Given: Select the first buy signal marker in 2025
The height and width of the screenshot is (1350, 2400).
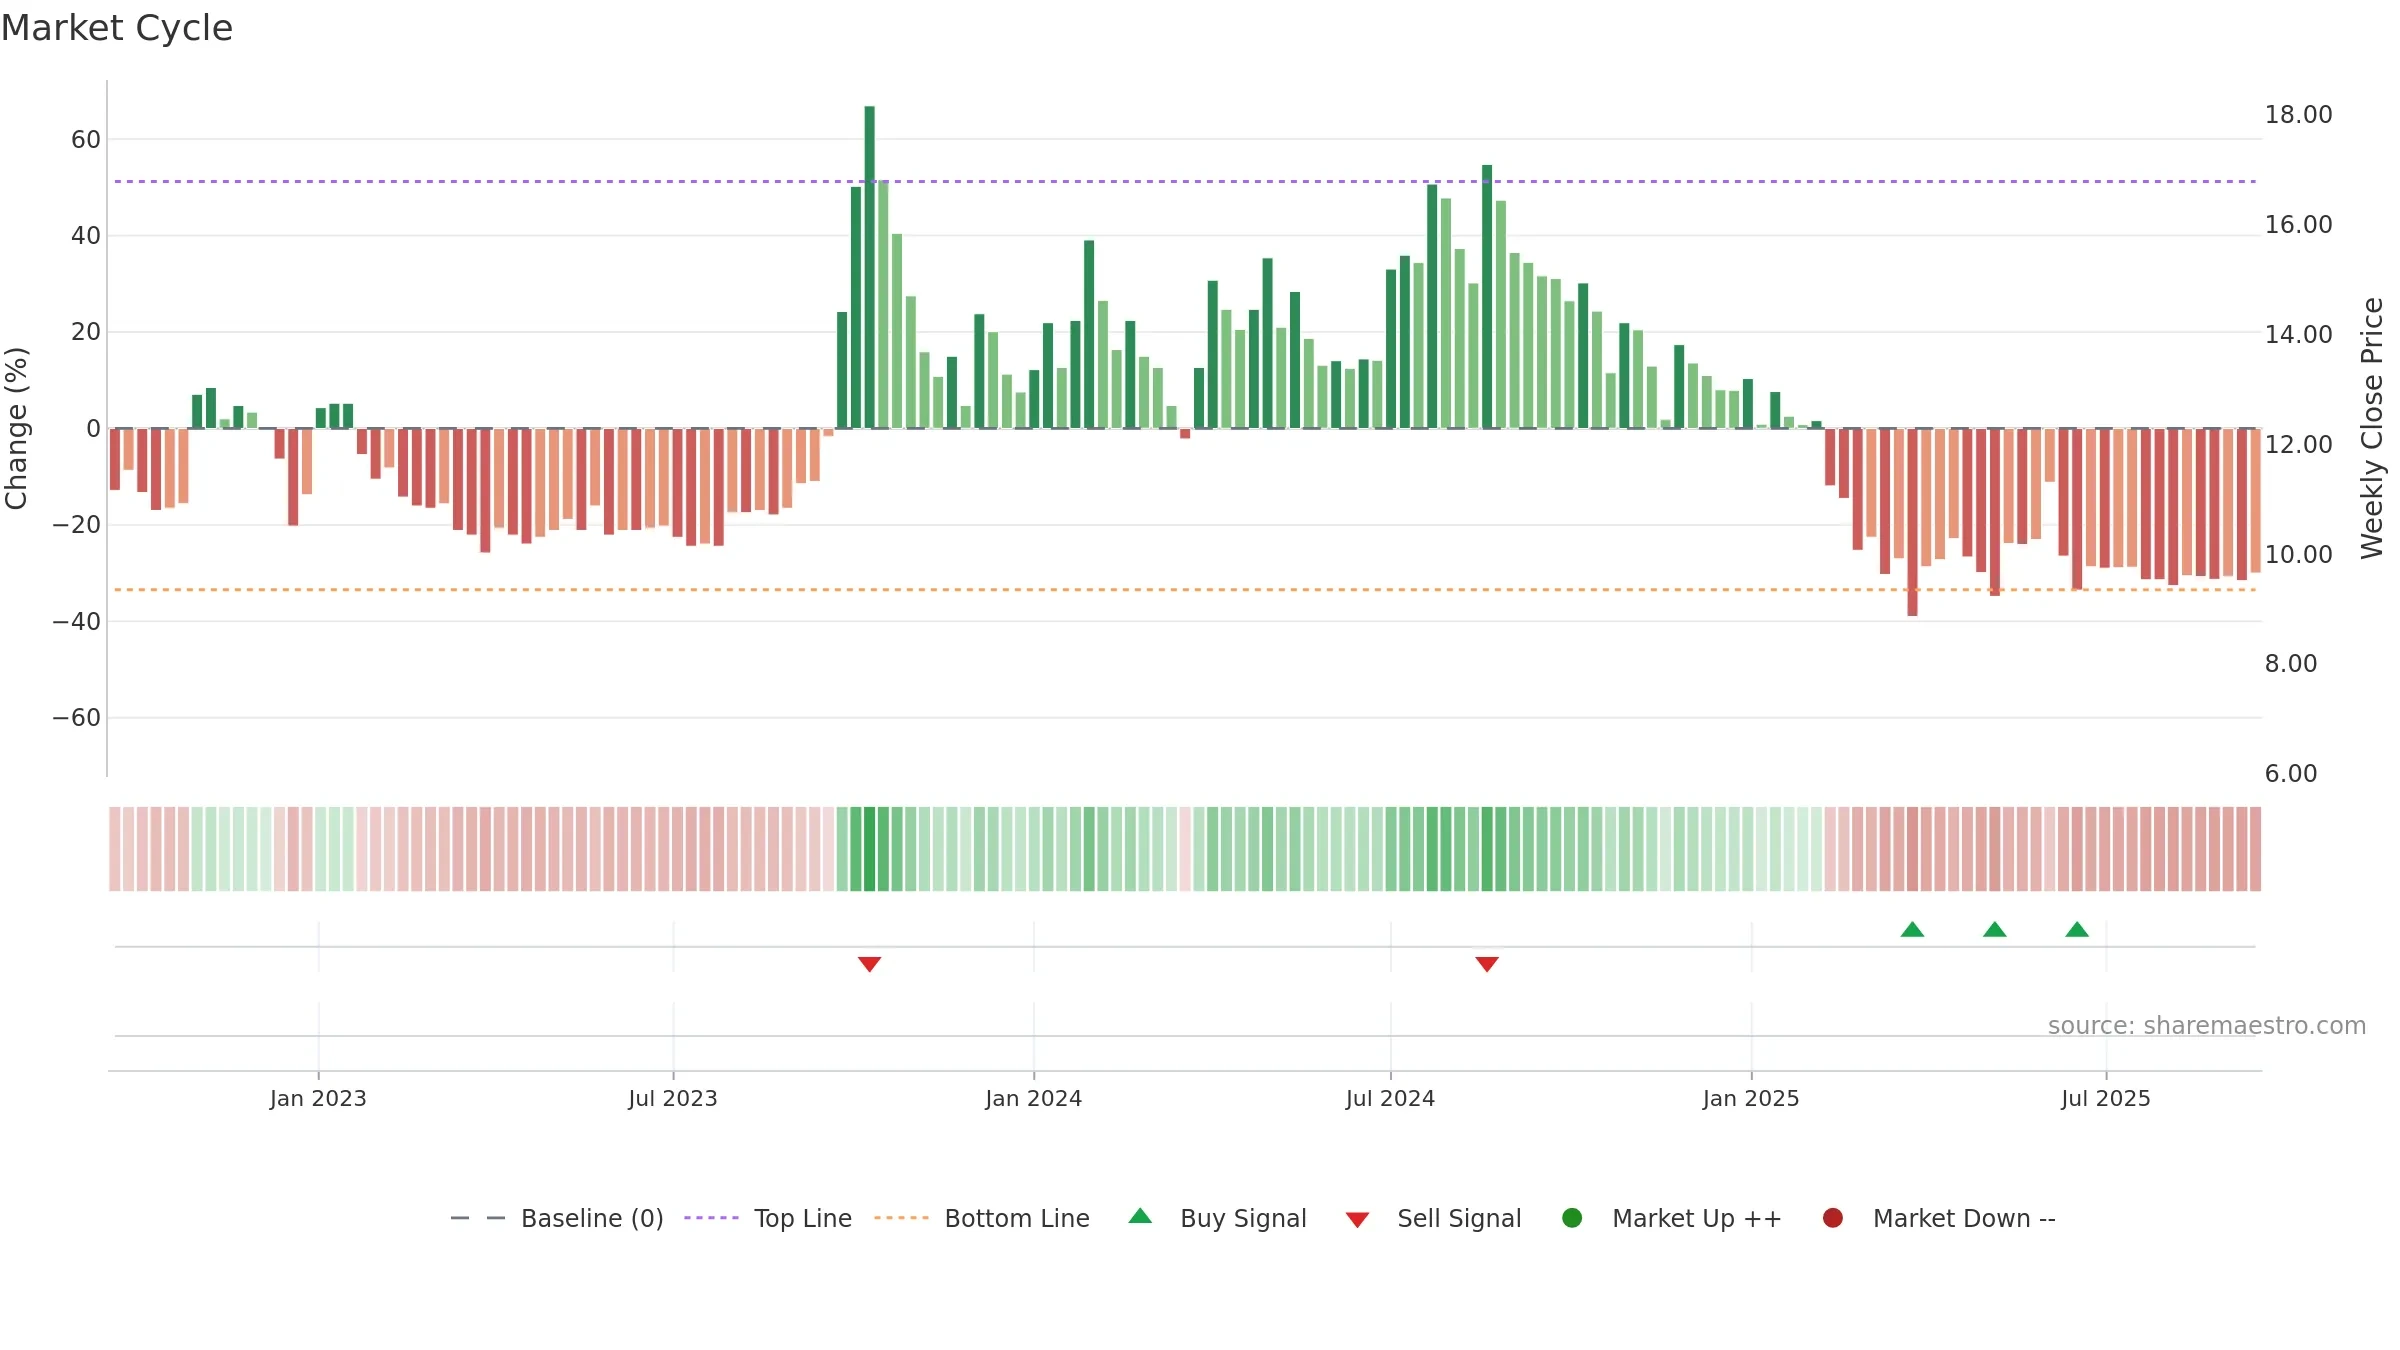Looking at the screenshot, I should [x=1912, y=929].
